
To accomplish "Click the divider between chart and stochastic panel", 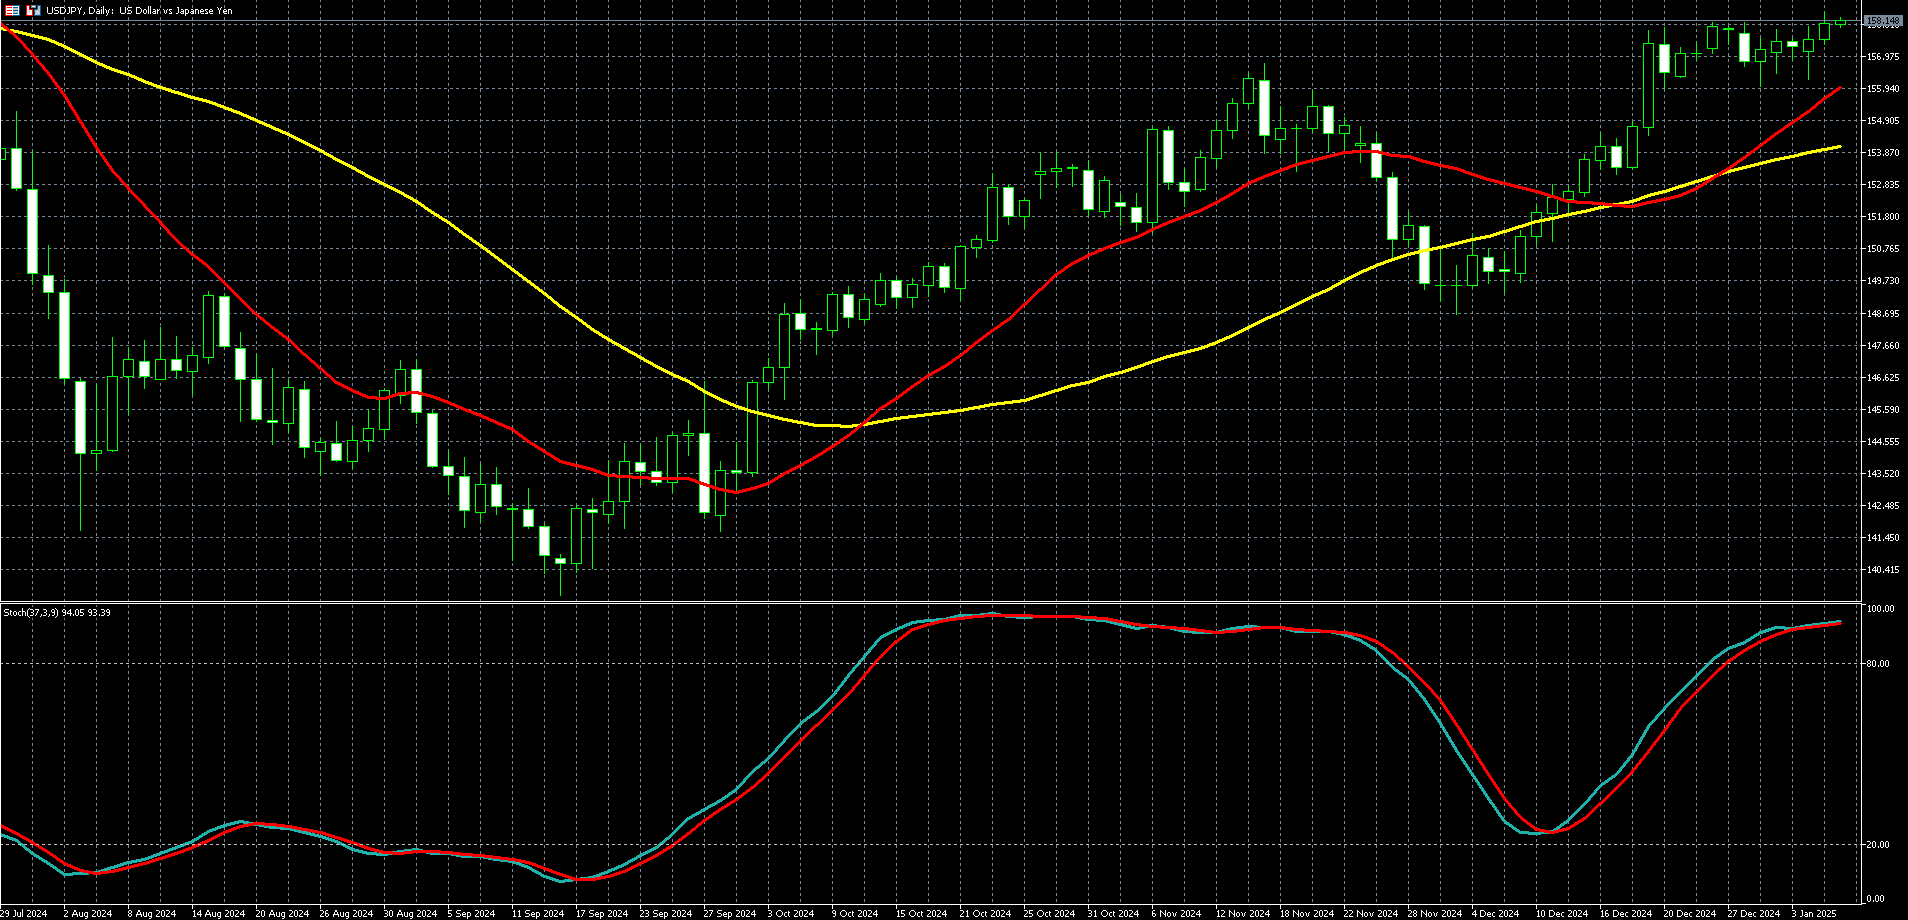I will (x=930, y=602).
